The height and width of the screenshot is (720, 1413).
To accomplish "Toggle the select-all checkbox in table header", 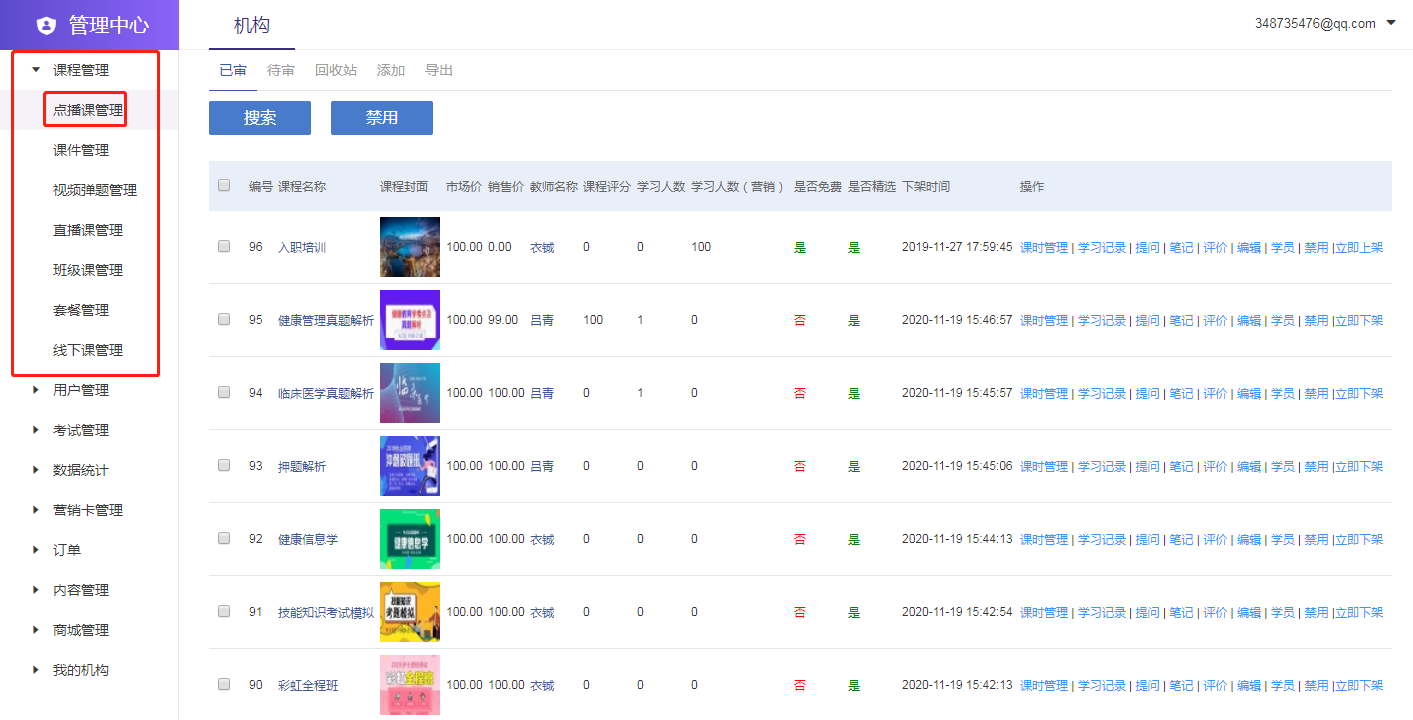I will [224, 185].
